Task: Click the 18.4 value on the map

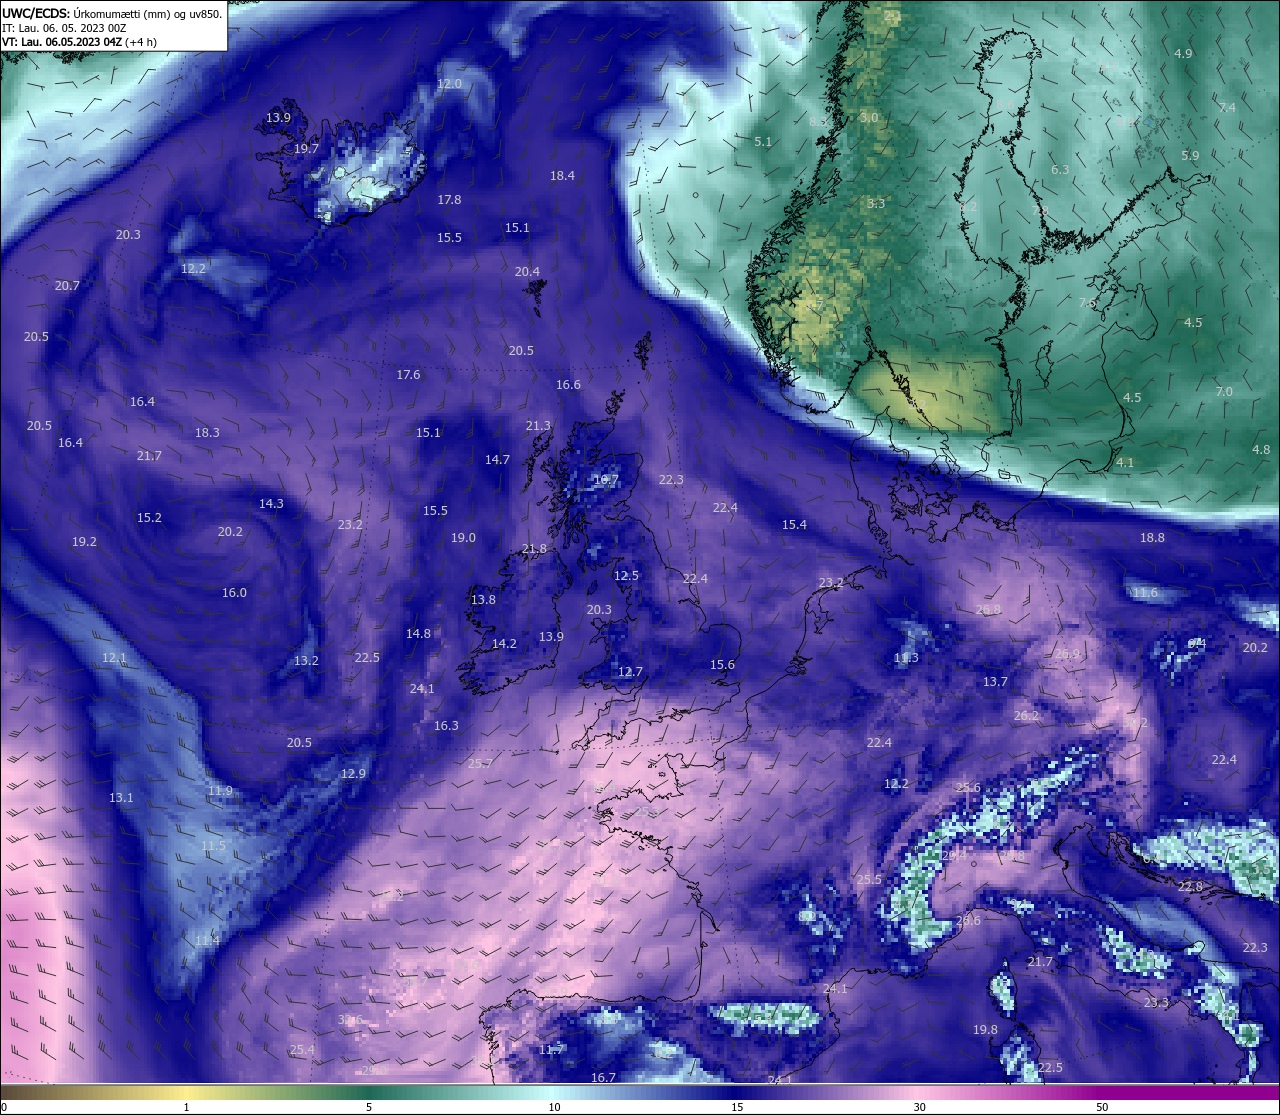Action: tap(562, 176)
